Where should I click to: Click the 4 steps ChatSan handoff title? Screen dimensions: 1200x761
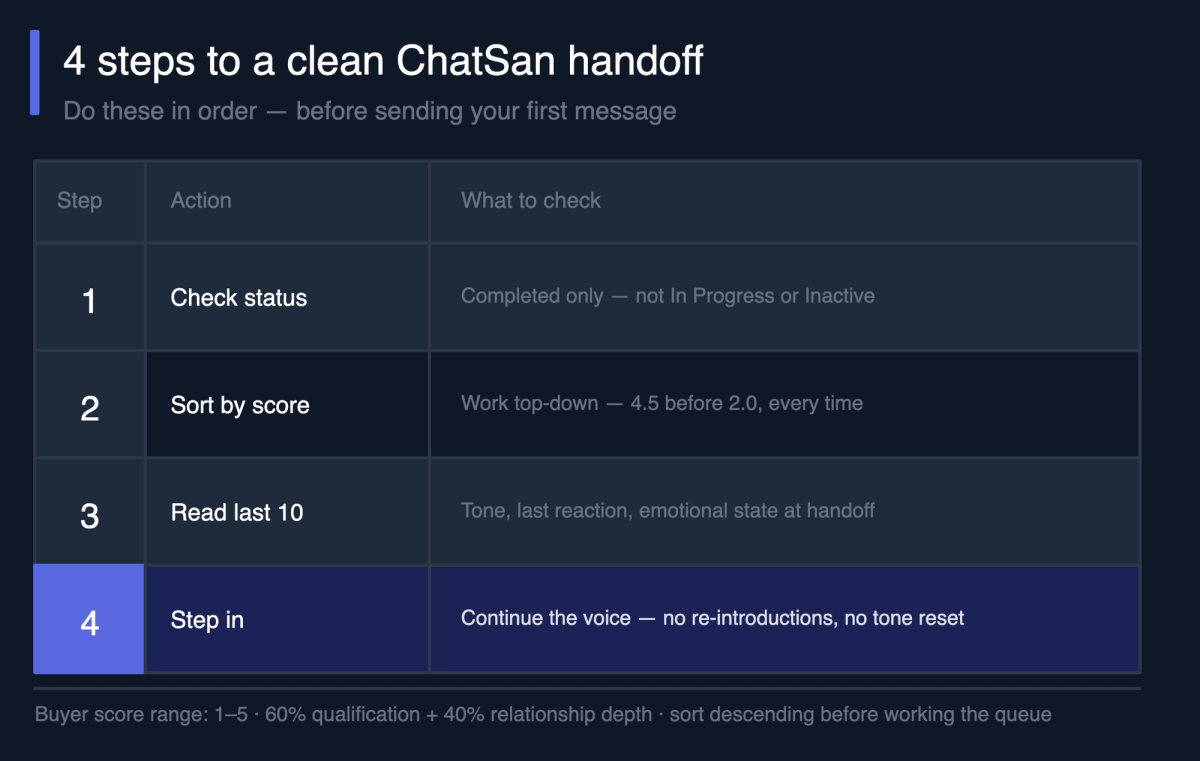(383, 62)
